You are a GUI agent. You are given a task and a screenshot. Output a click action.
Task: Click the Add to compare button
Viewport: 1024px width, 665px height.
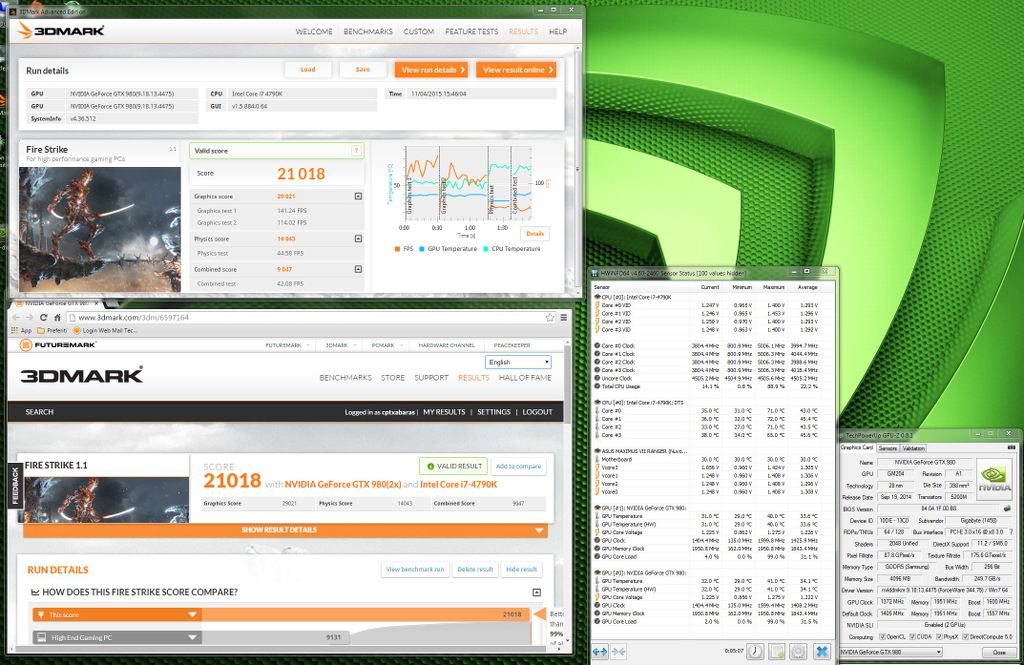(519, 466)
